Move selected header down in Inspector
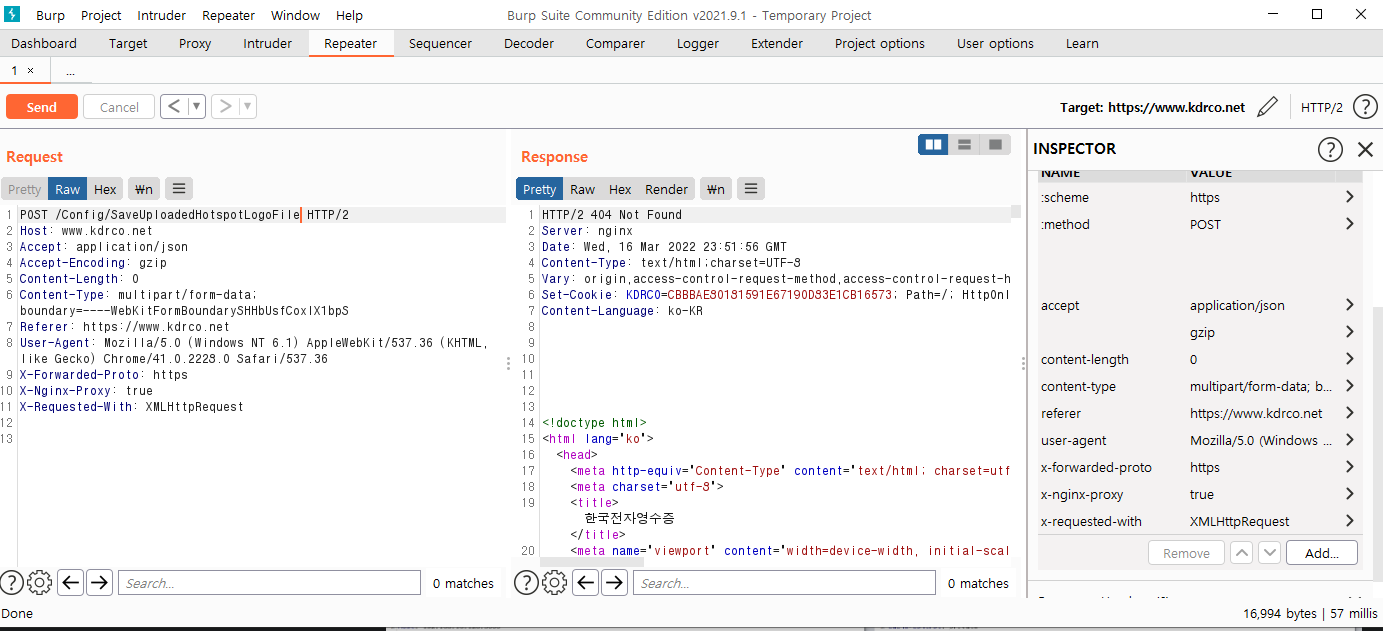Image resolution: width=1383 pixels, height=631 pixels. (1269, 552)
